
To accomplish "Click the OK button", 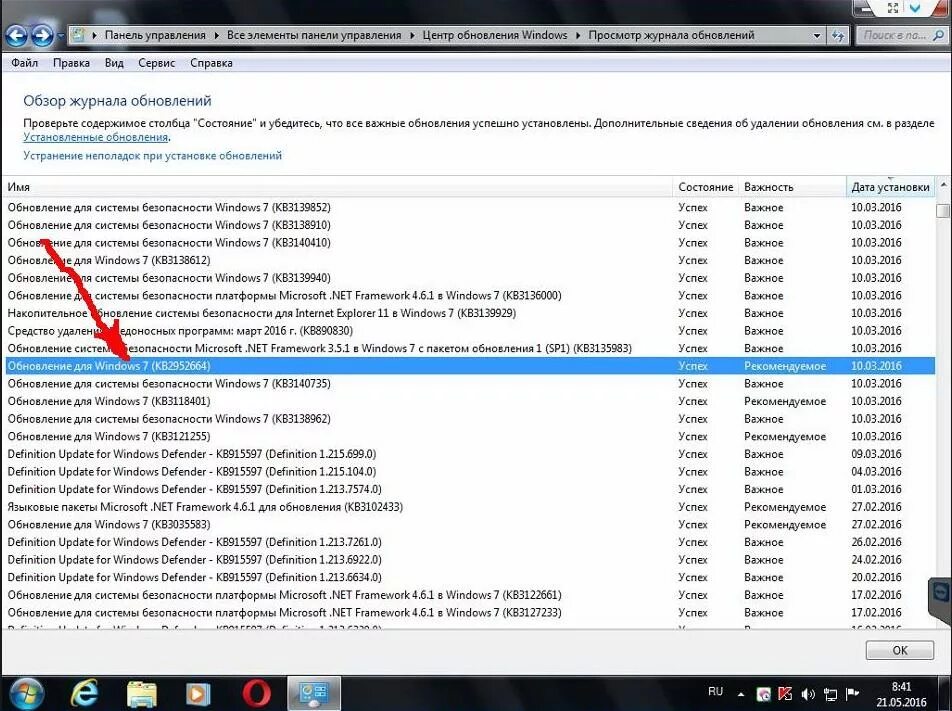I will (899, 650).
